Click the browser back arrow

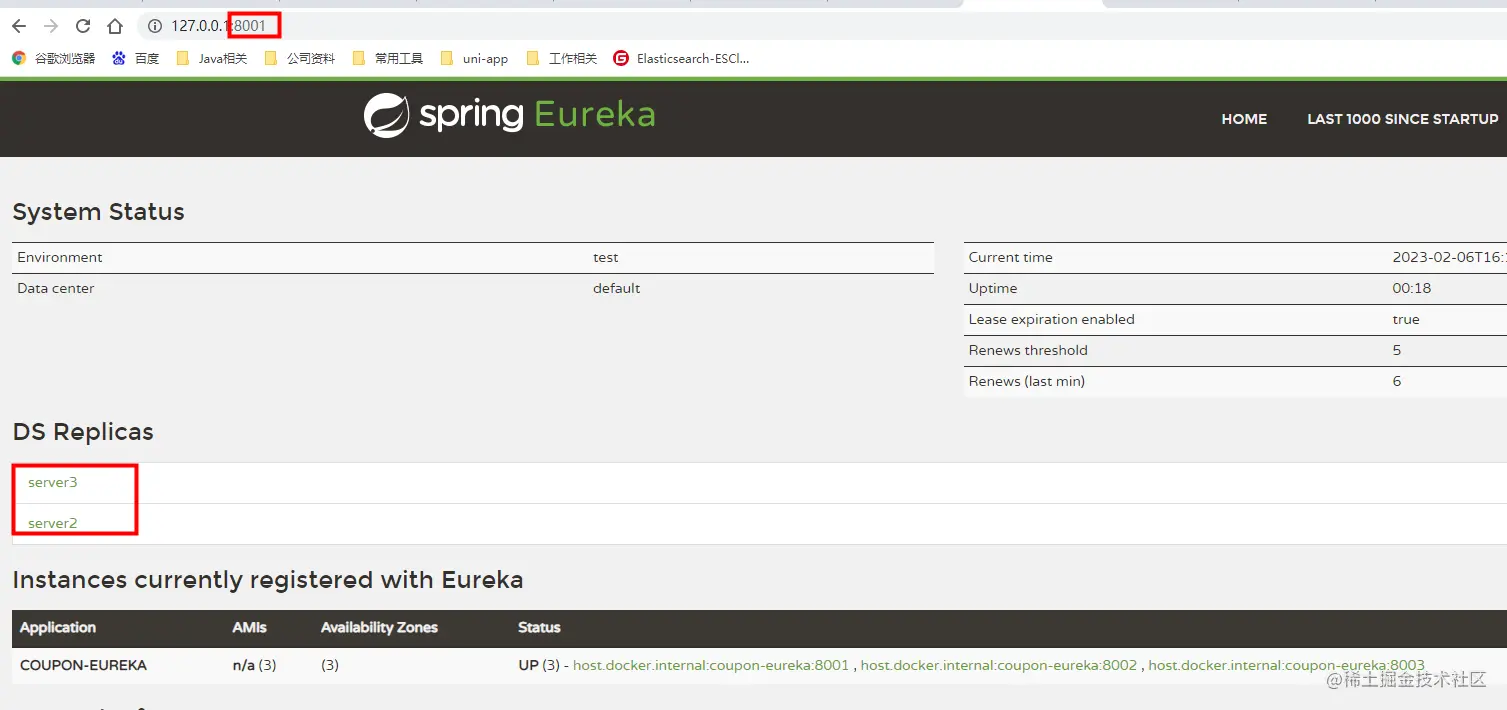(x=19, y=26)
